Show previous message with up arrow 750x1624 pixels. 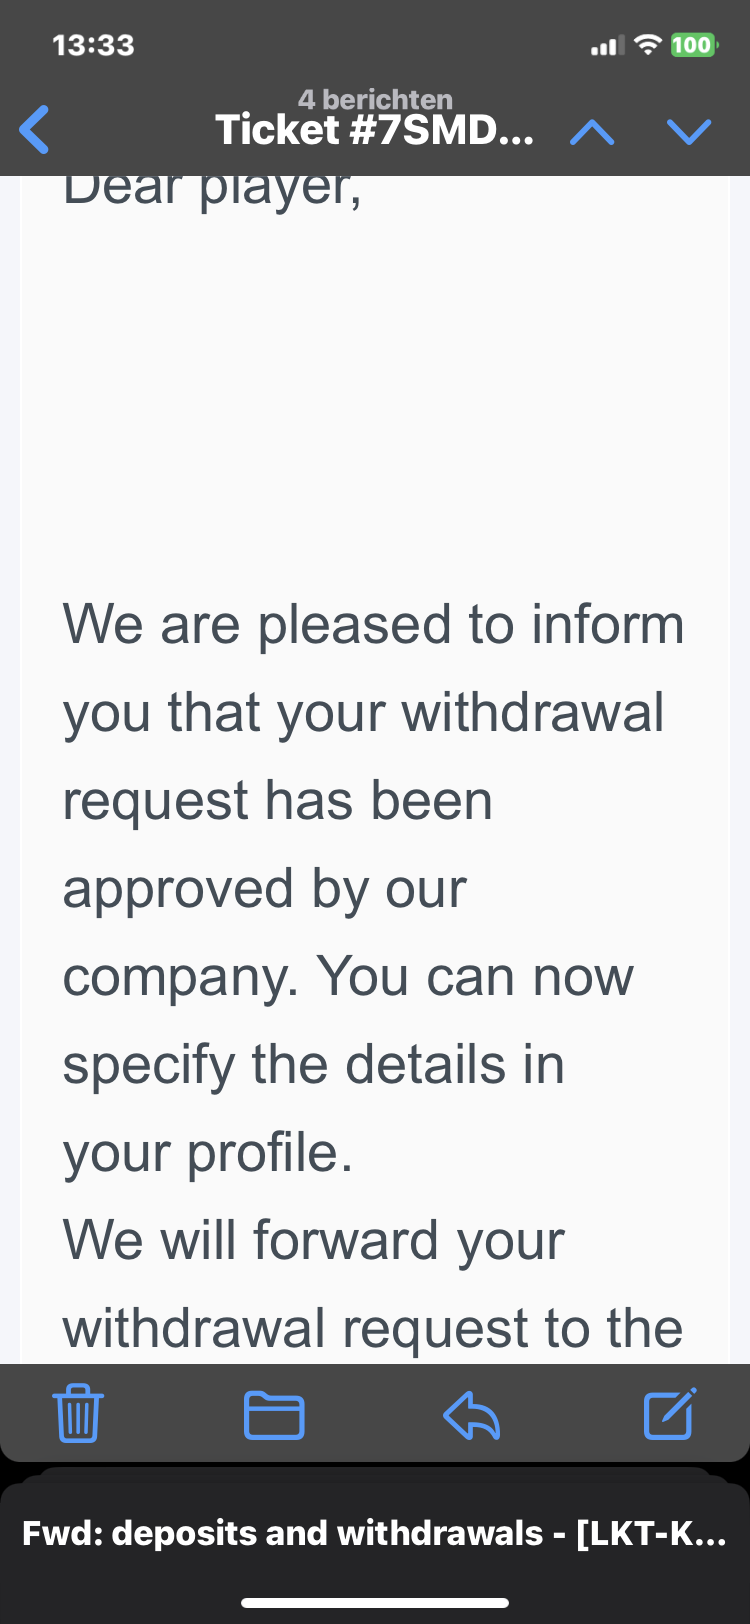[x=592, y=132]
